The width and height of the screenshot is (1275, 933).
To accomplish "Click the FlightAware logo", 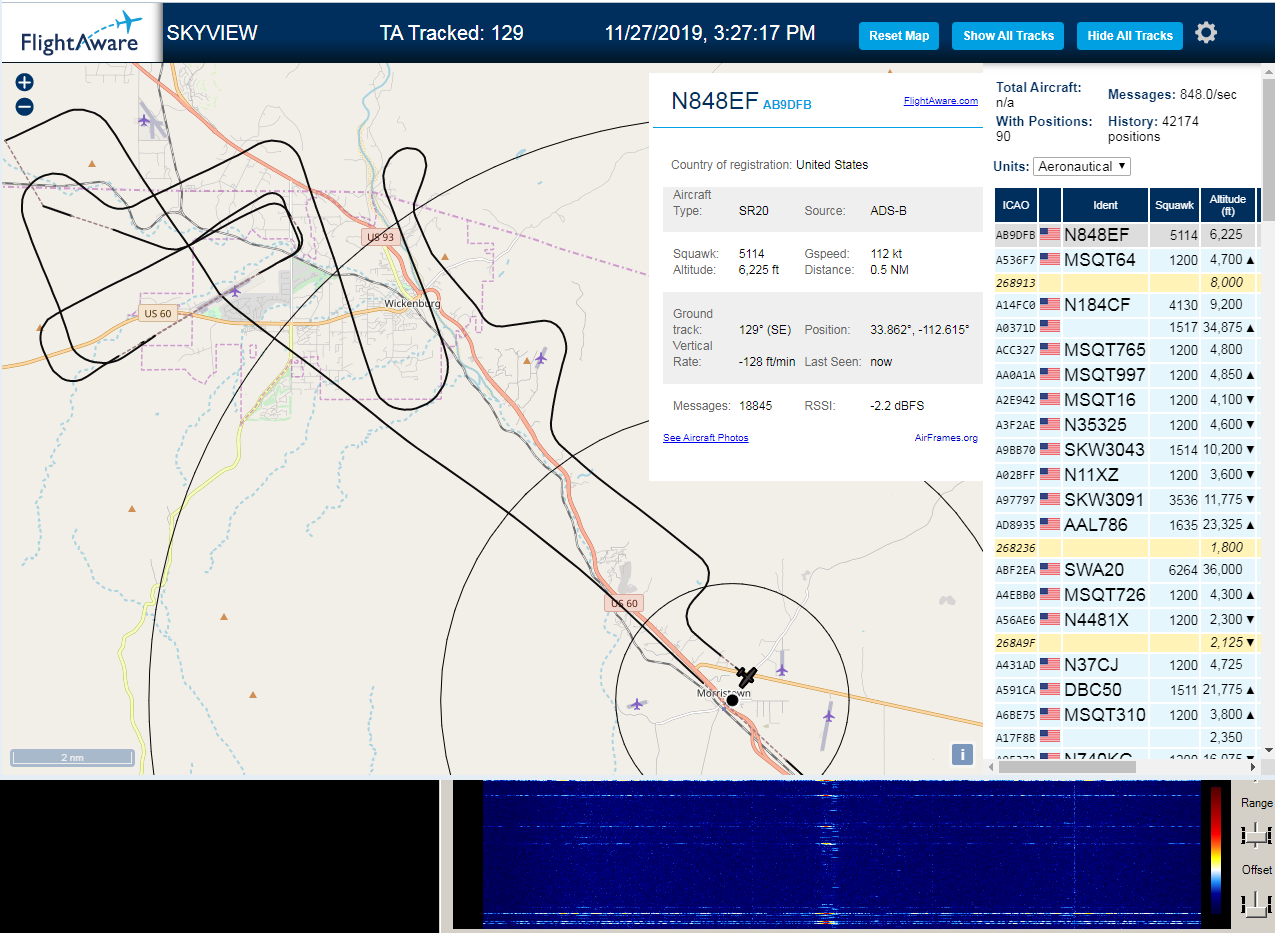I will [x=81, y=33].
